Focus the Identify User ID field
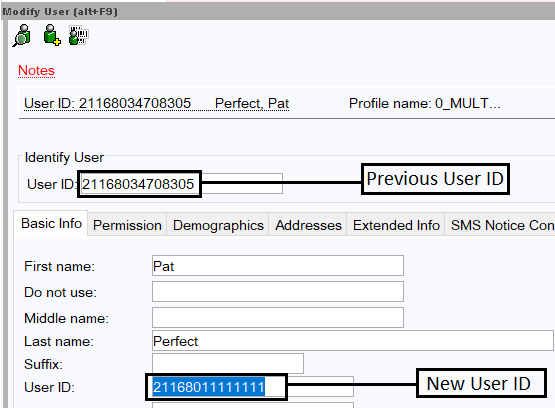The width and height of the screenshot is (555, 408). (x=182, y=184)
